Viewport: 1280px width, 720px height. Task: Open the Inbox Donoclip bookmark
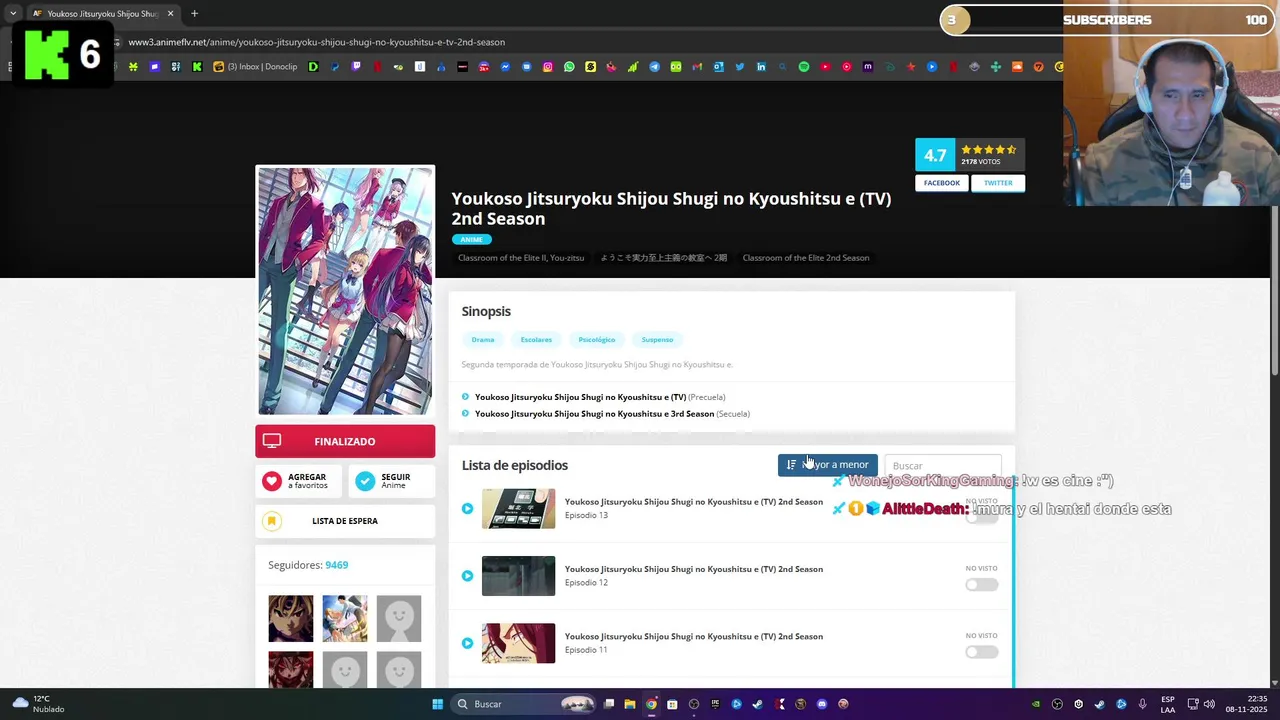click(x=255, y=67)
